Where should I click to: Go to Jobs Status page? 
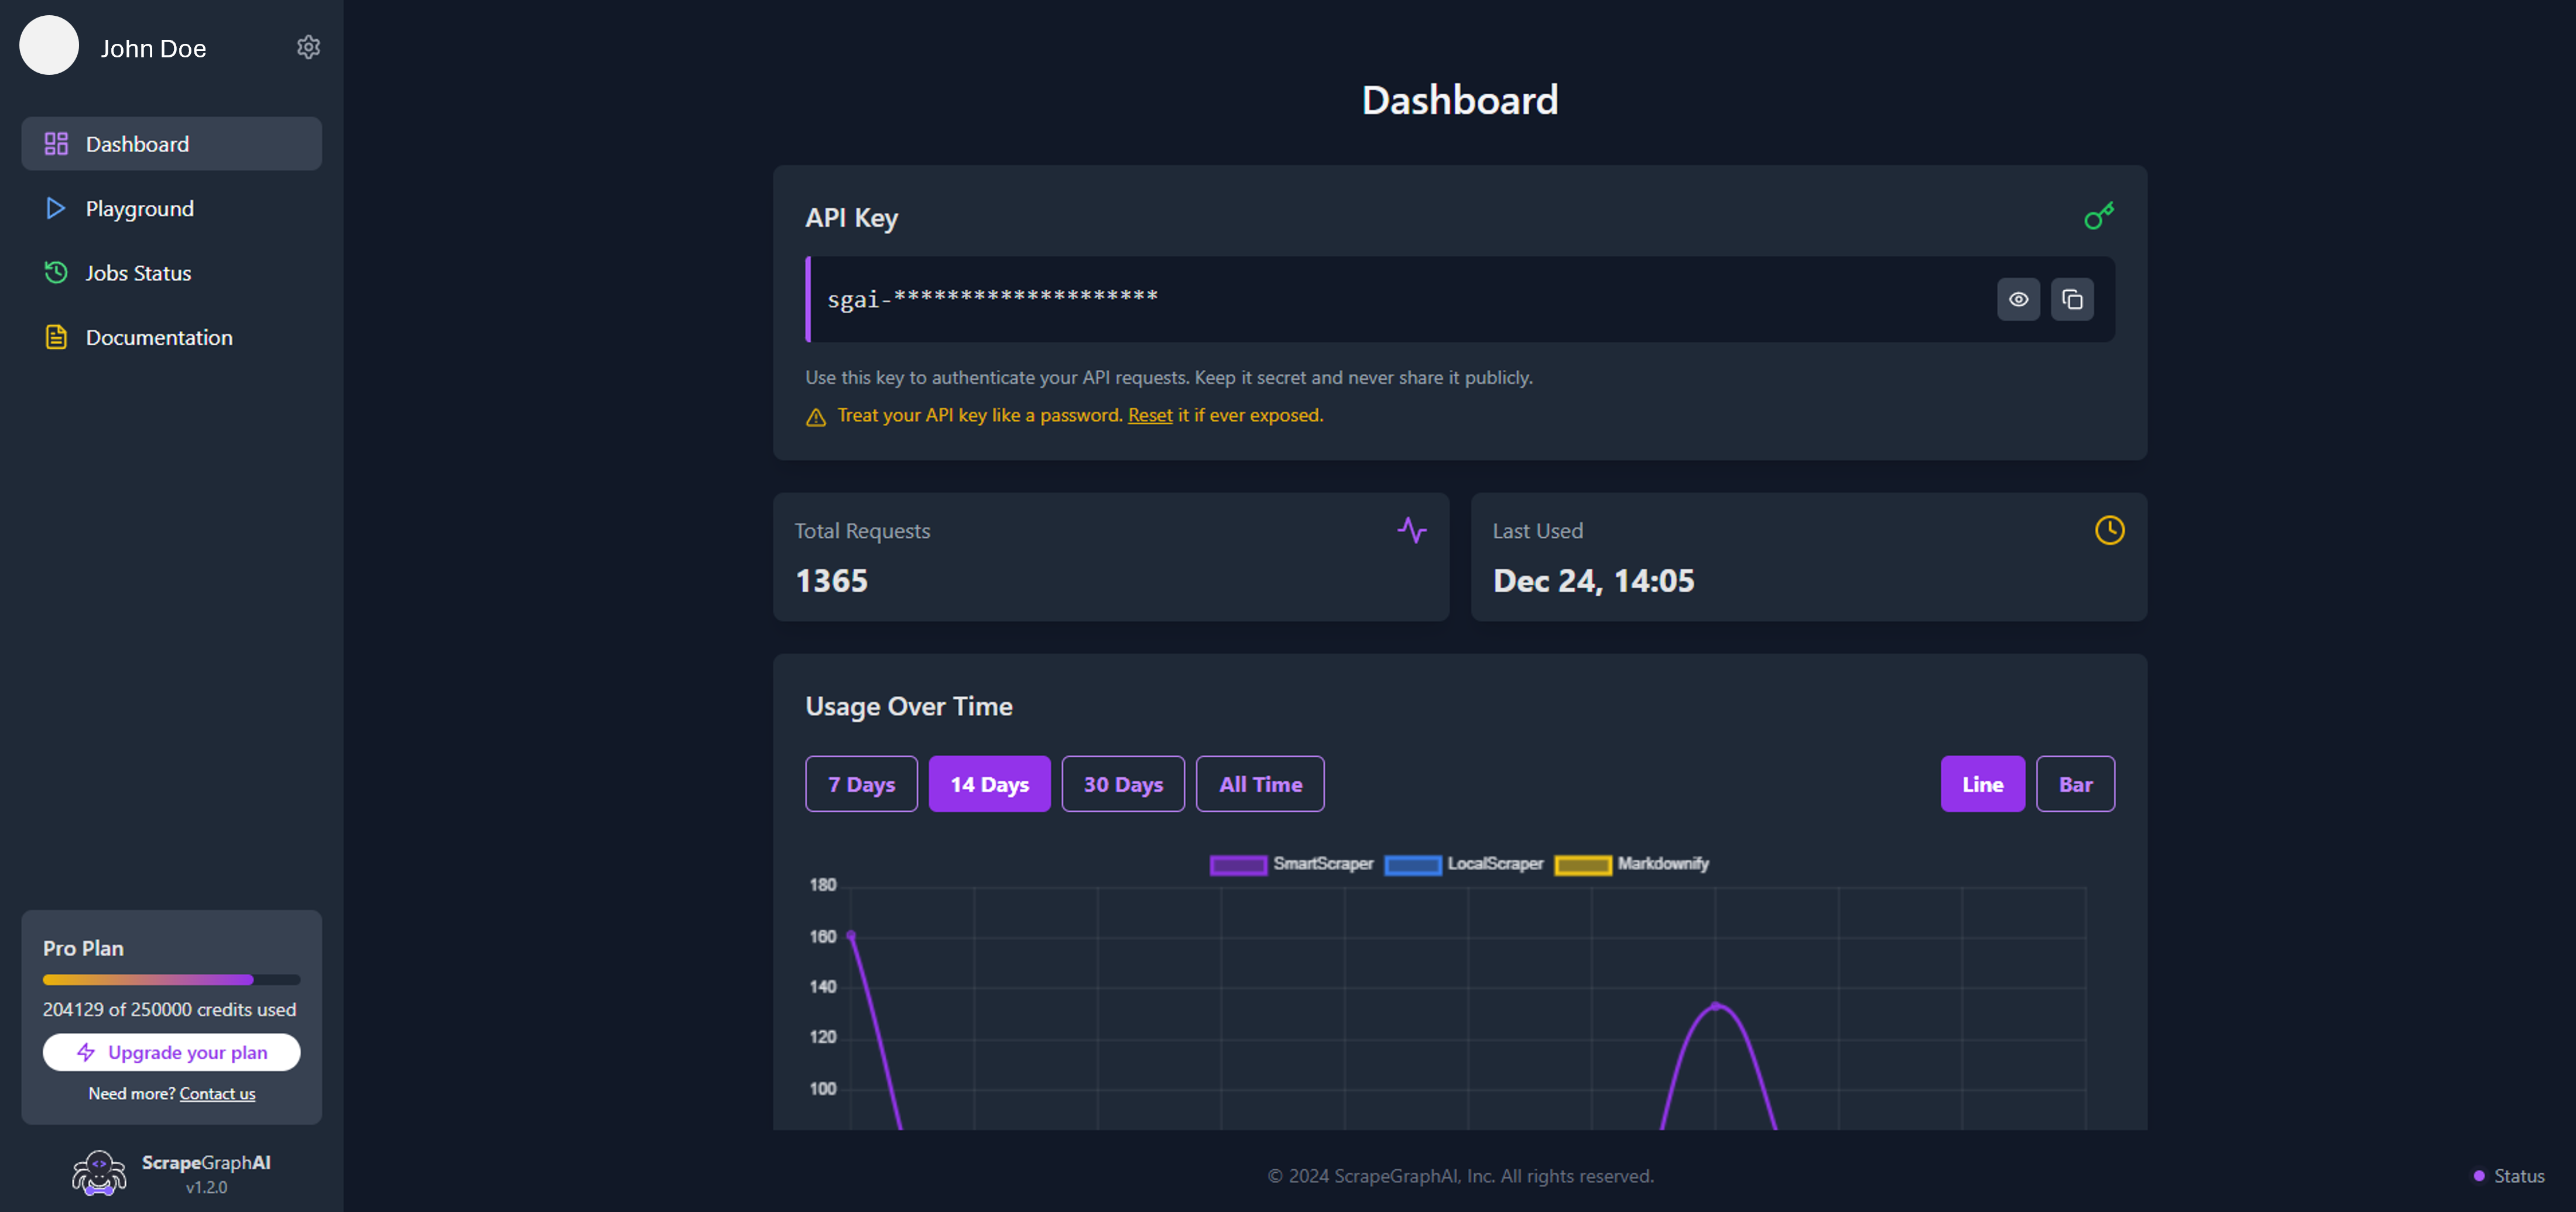pos(138,273)
